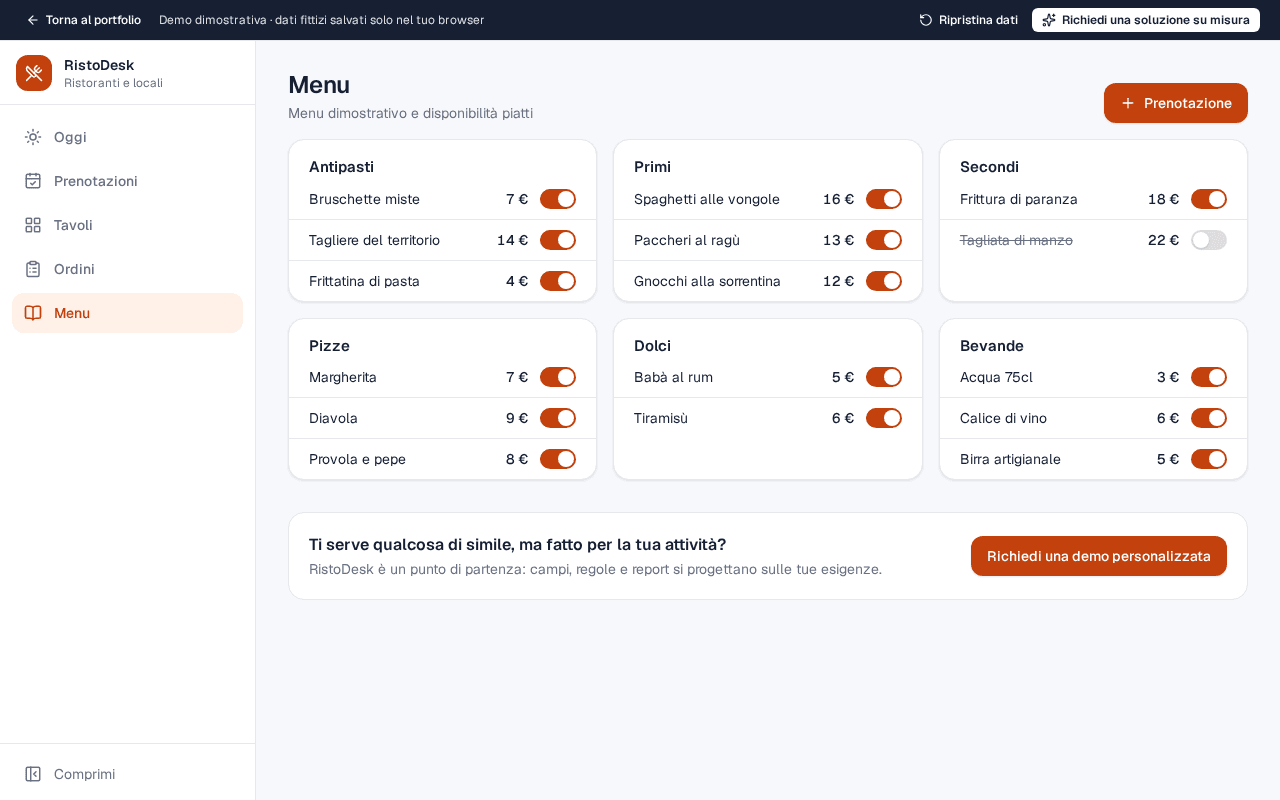Viewport: 1280px width, 800px height.
Task: Open the Oggi section
Action: 127,137
